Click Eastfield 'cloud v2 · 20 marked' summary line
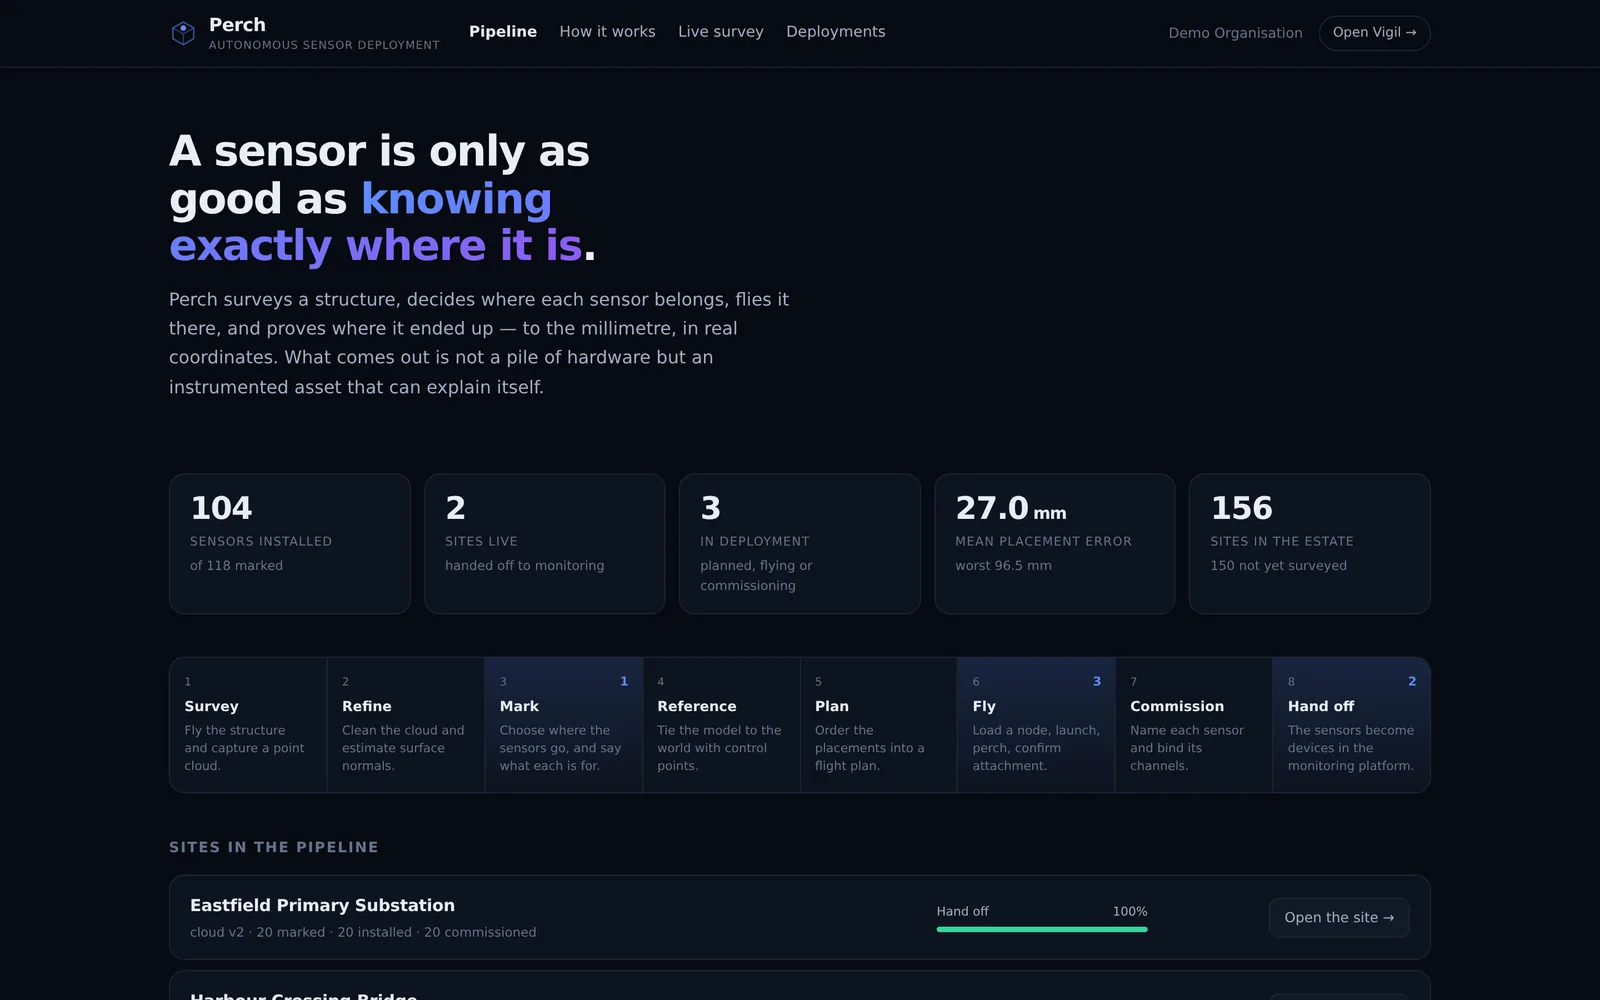Screen dimensions: 1600x1000 coord(363,932)
